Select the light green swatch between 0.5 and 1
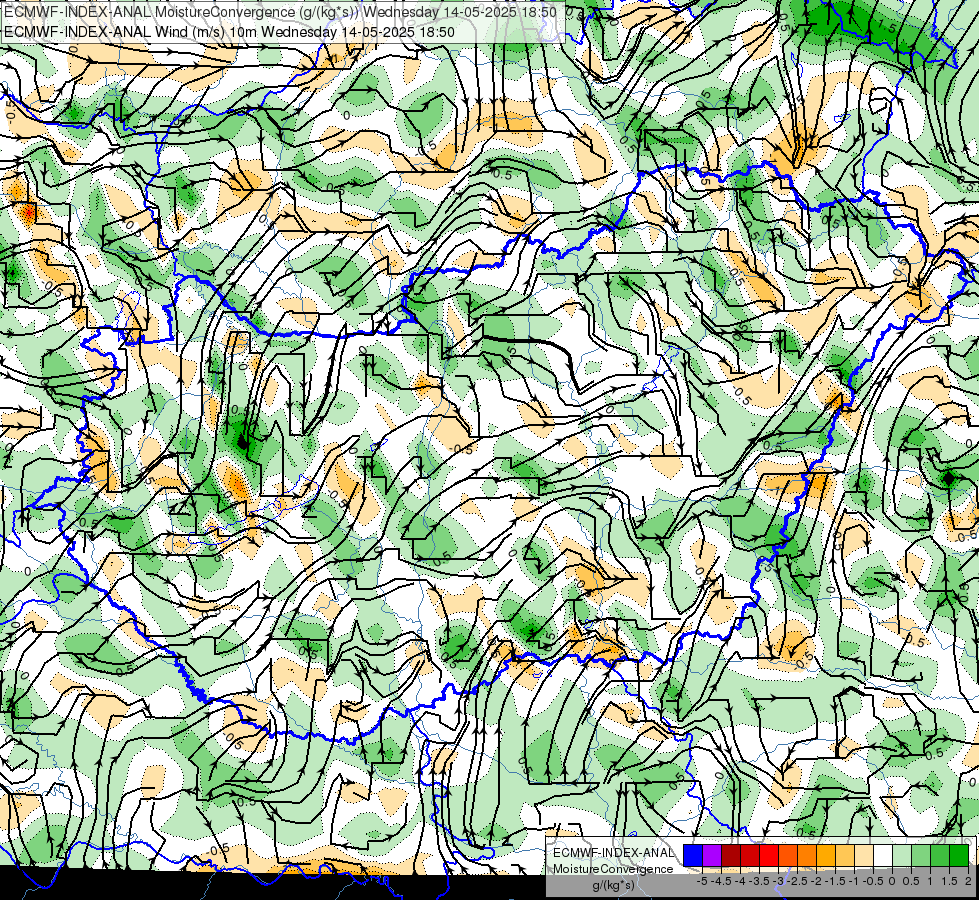This screenshot has width=979, height=900. point(921,855)
